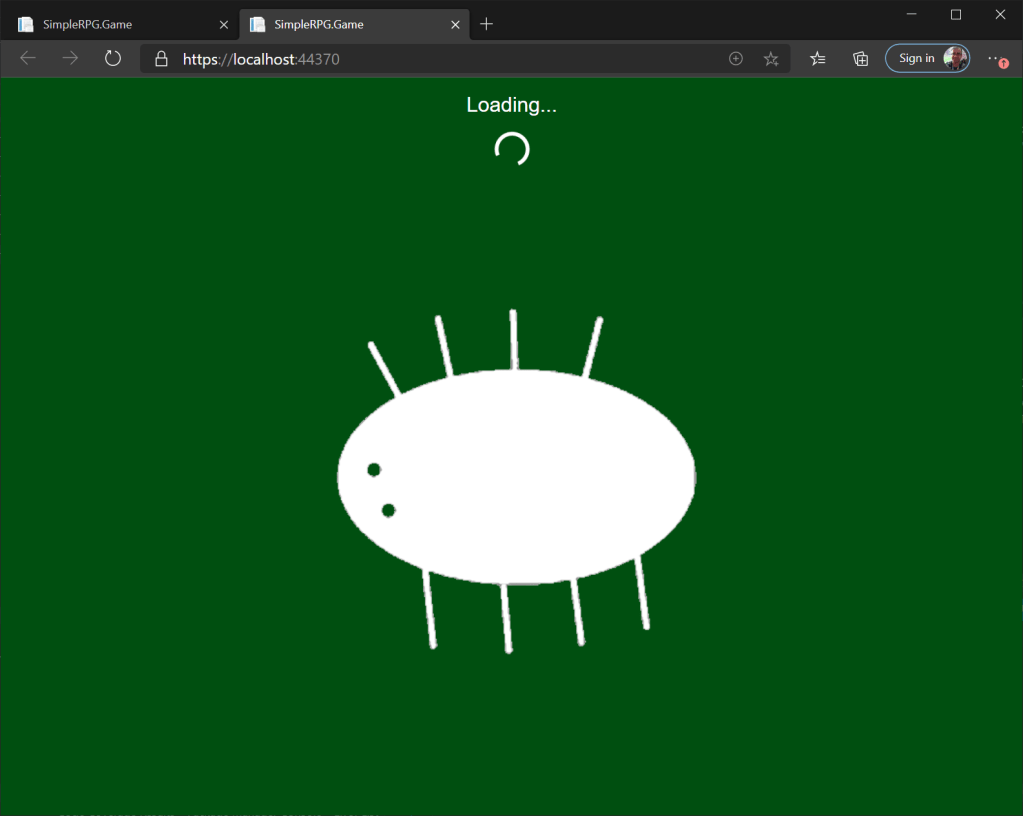The width and height of the screenshot is (1023, 816).
Task: Click the circular loading spinner
Action: click(512, 149)
